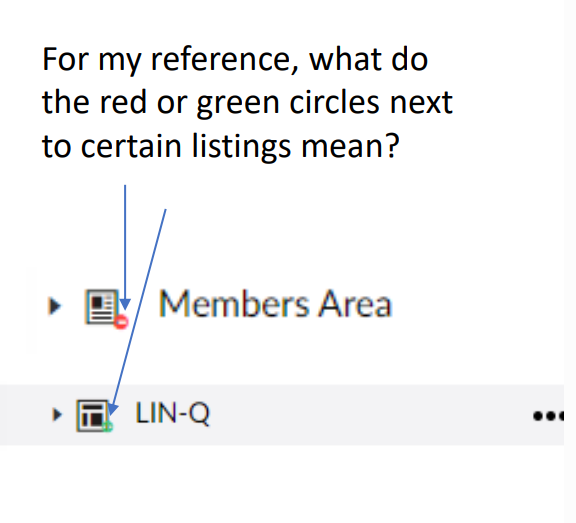Image resolution: width=576 pixels, height=523 pixels.
Task: Expand the Members Area tree arrow
Action: pos(55,306)
